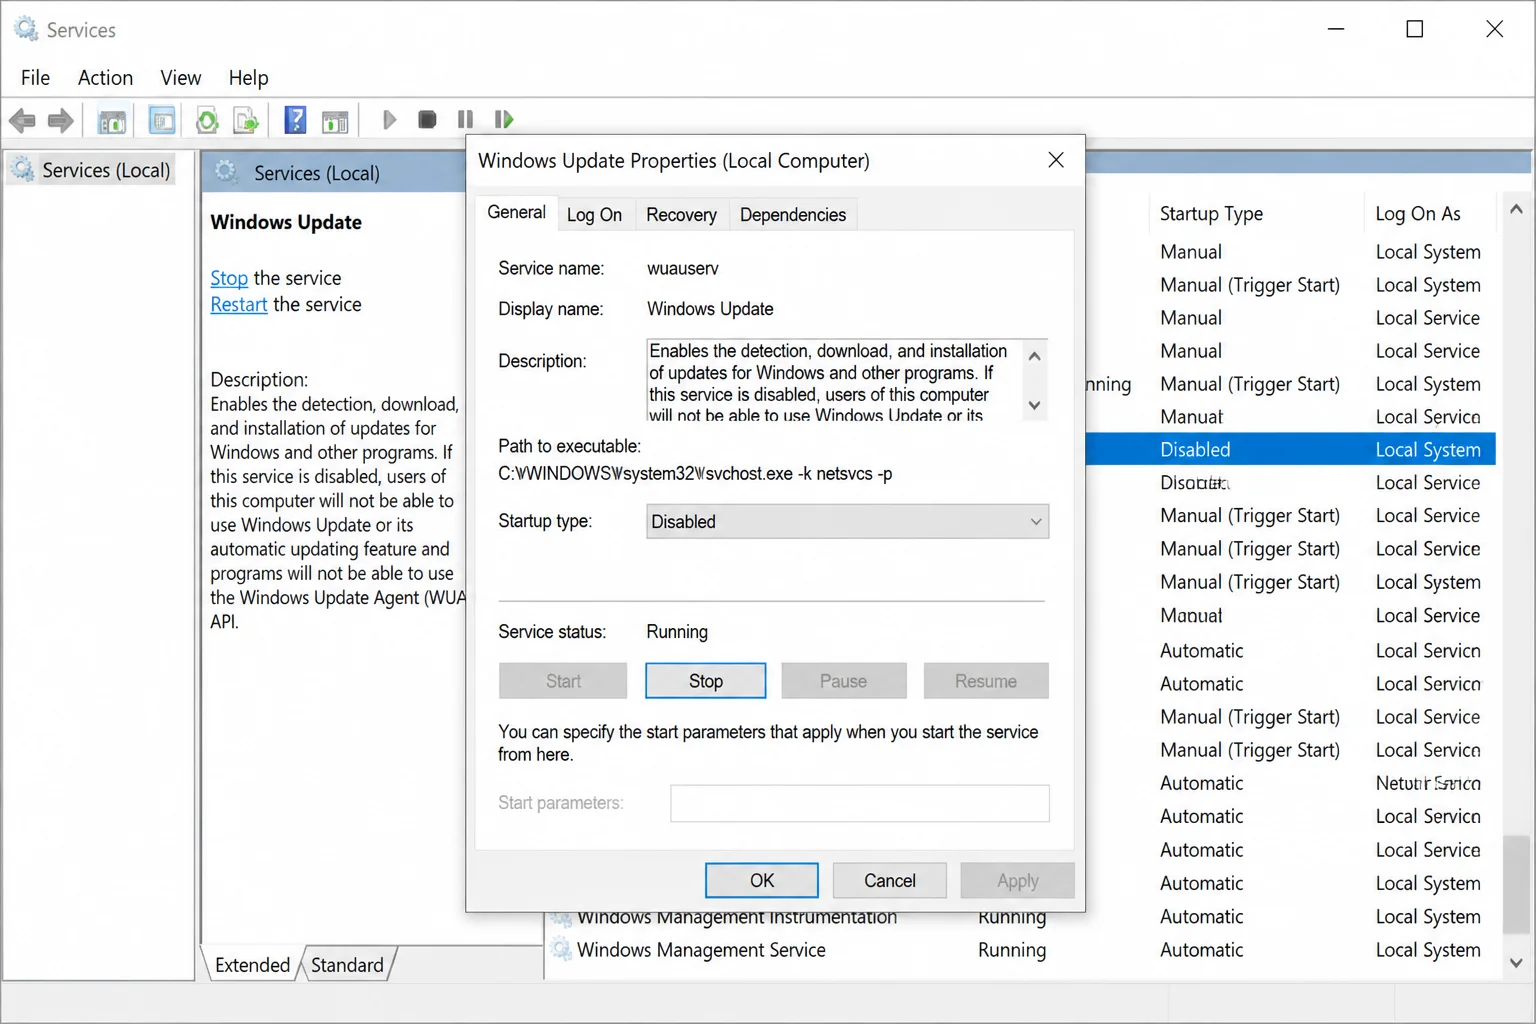Click the Restart the service link
Screen dimensions: 1536x1024
239,304
